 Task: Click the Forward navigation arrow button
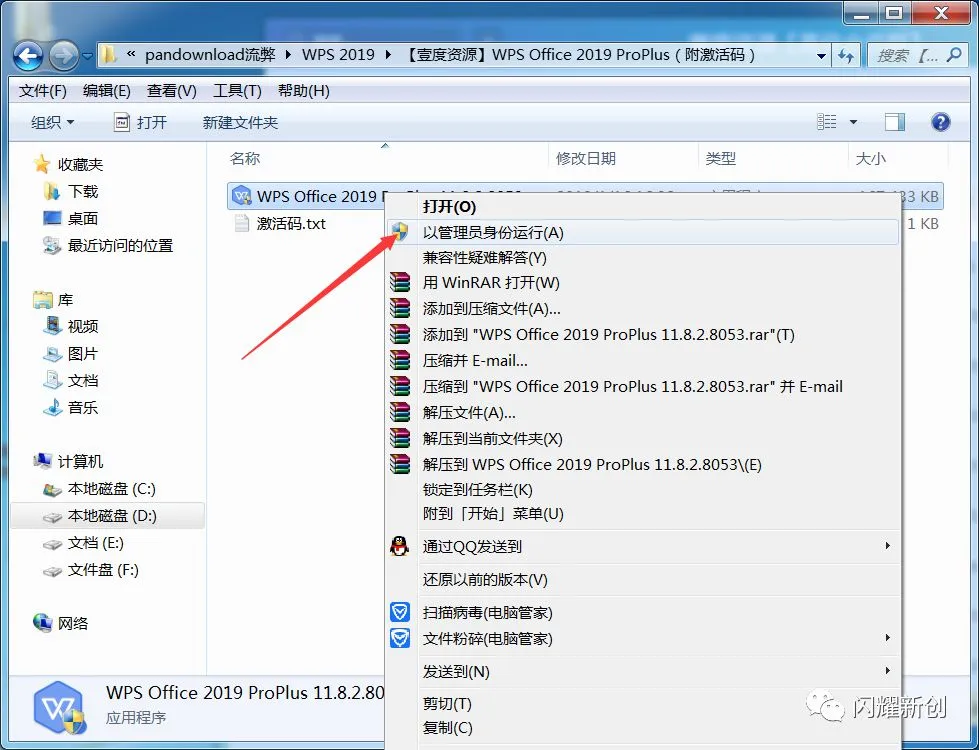point(64,56)
